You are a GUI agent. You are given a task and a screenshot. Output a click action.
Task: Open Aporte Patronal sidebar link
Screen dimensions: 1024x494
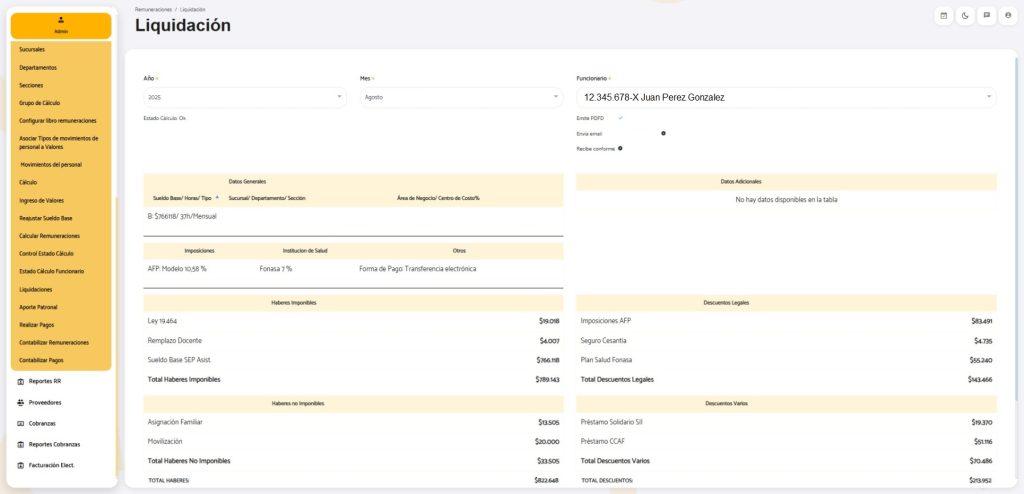(x=38, y=307)
